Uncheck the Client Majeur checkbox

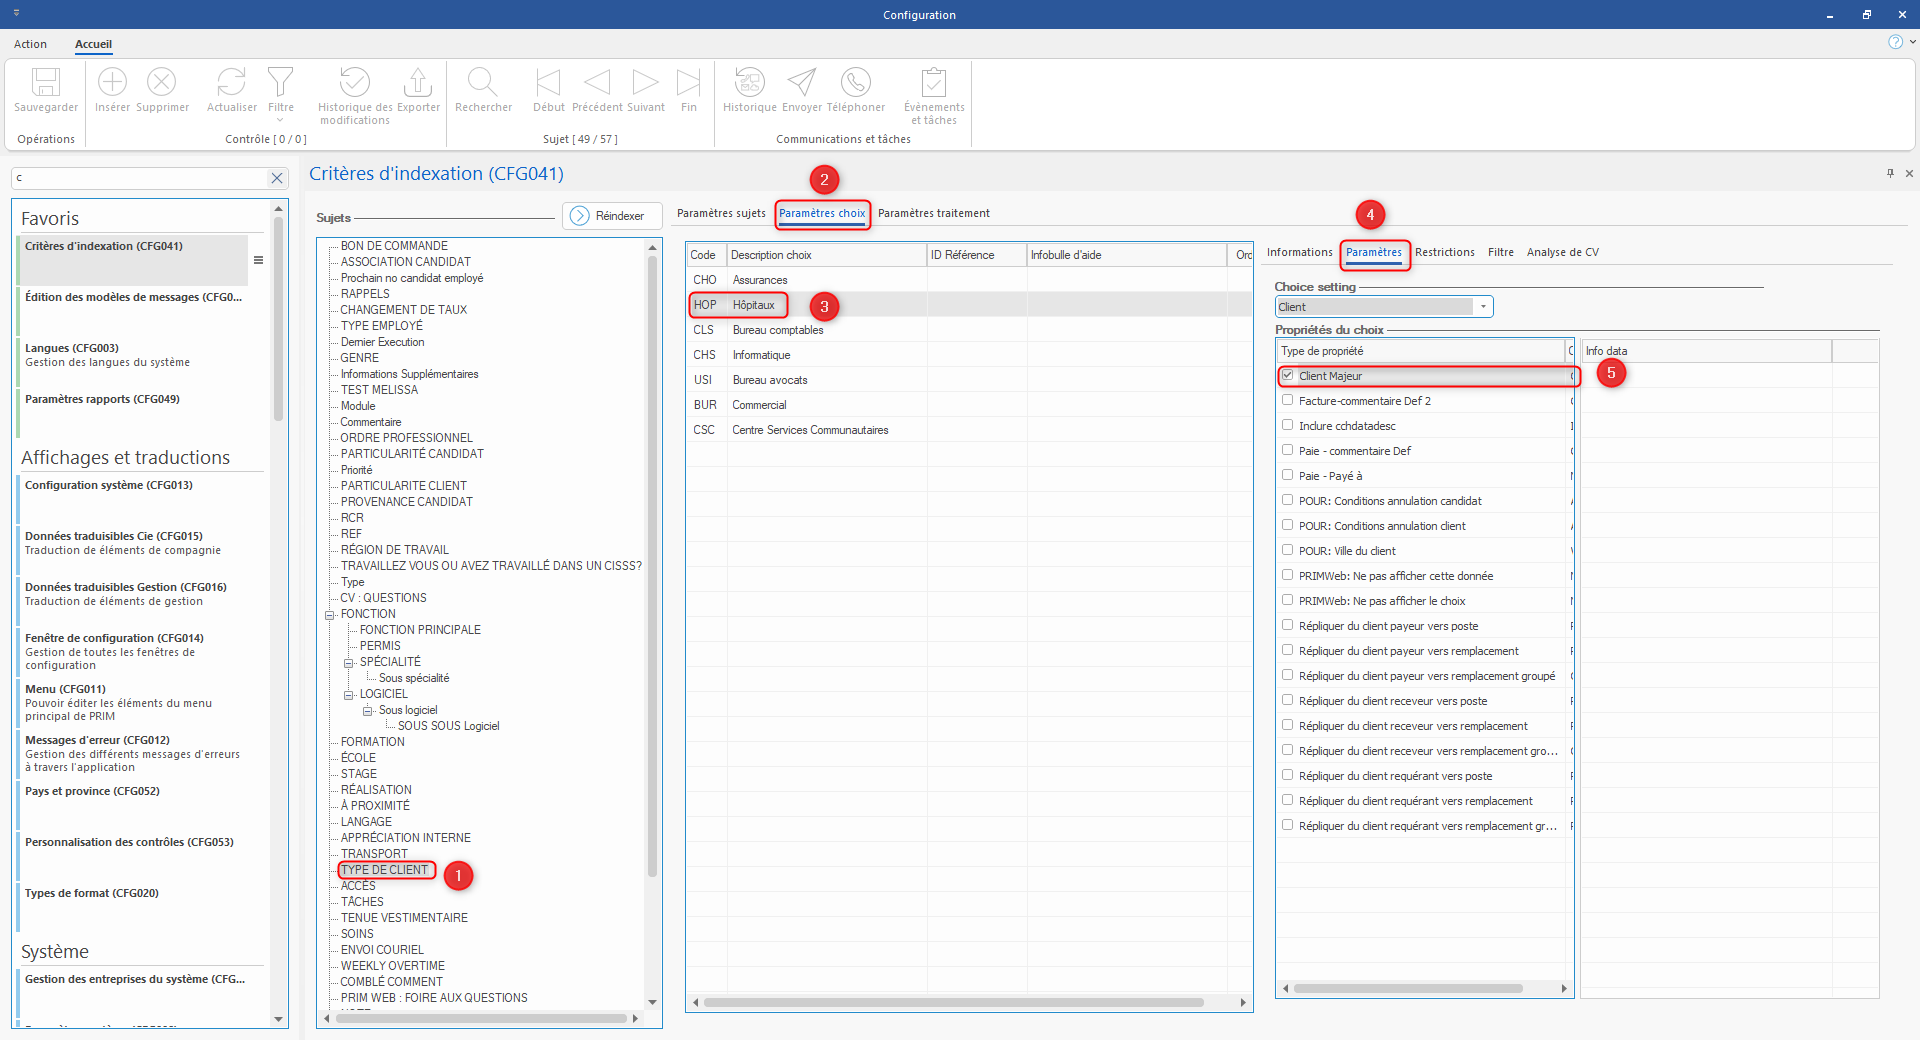tap(1288, 376)
